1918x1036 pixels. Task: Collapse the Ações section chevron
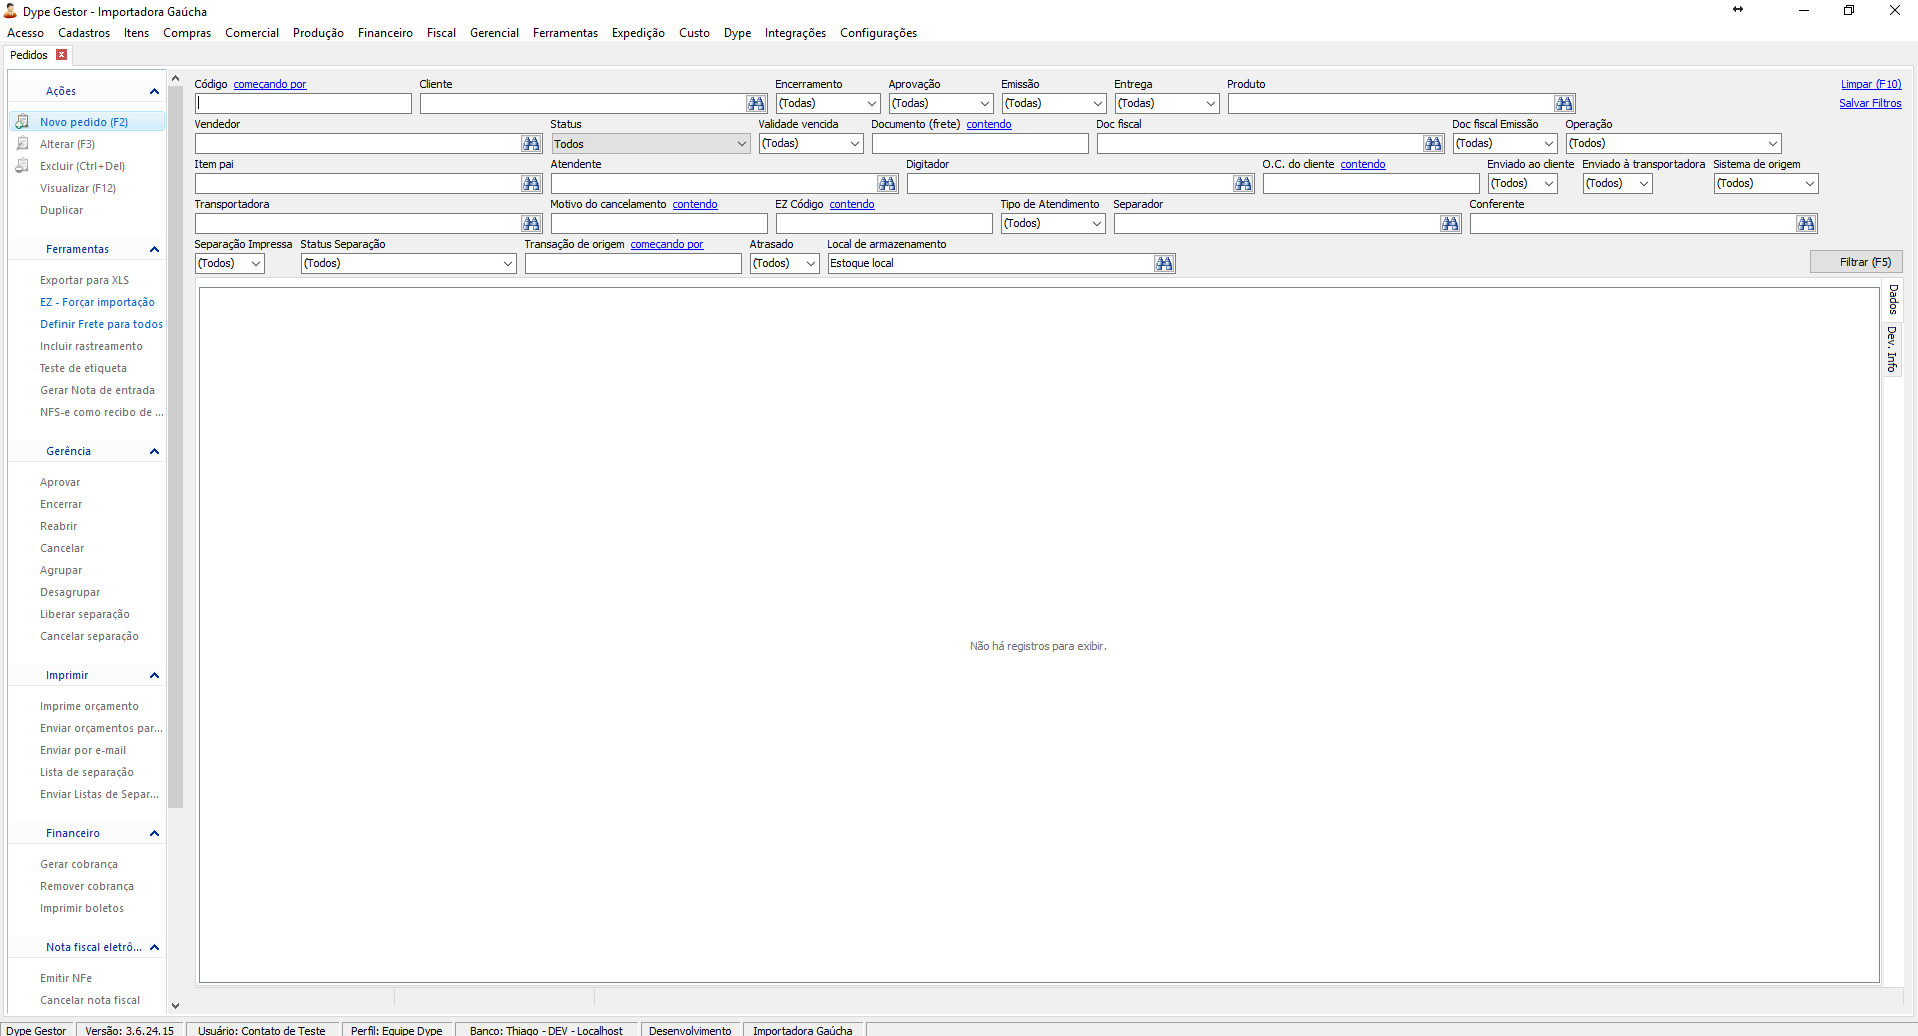pyautogui.click(x=154, y=92)
